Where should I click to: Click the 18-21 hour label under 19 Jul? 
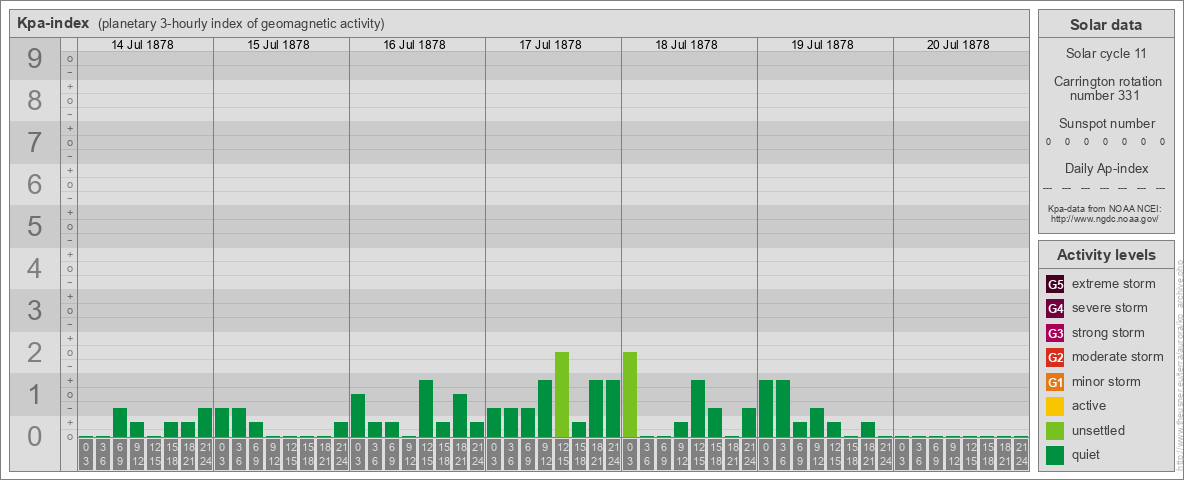point(868,455)
